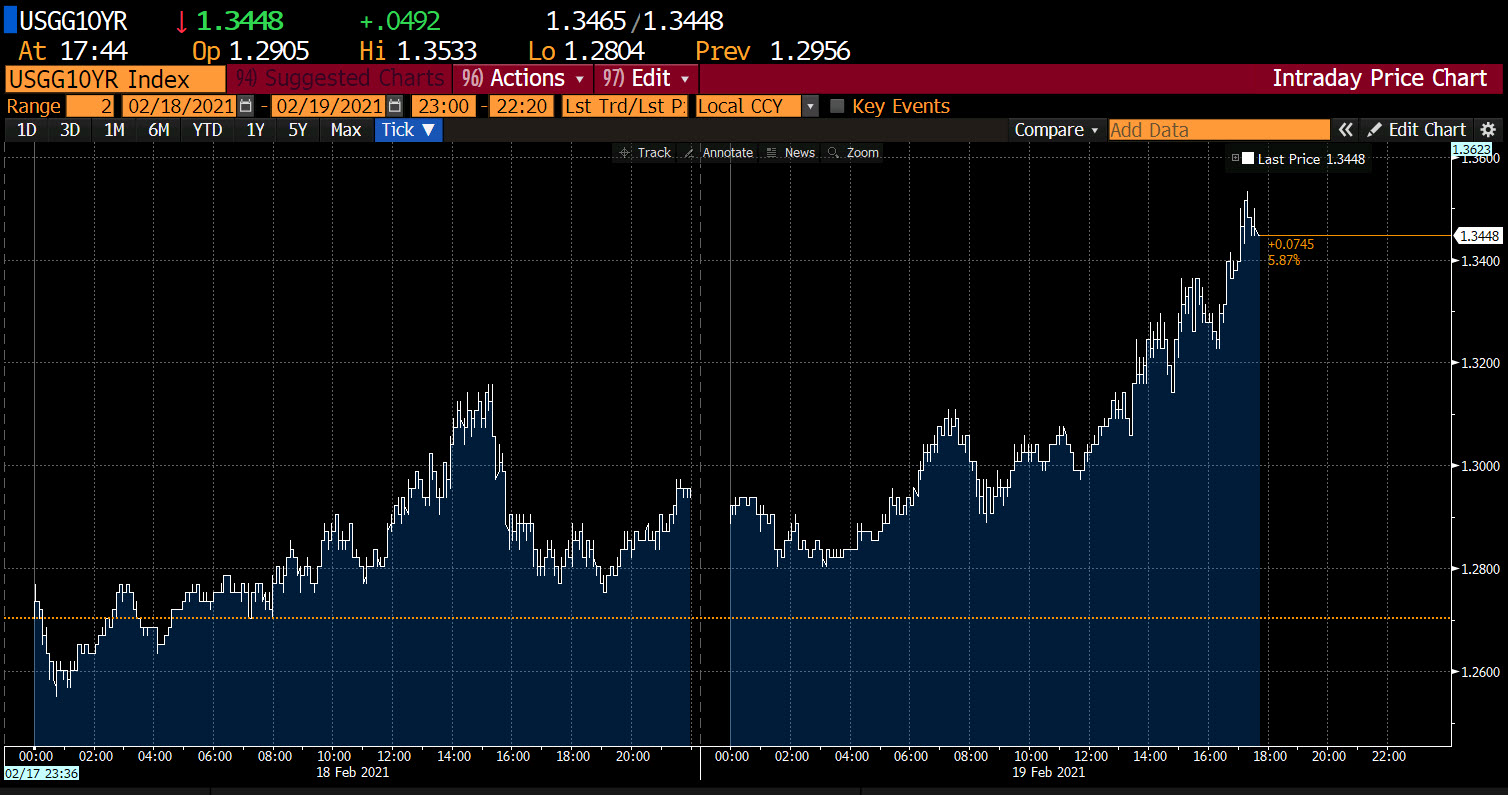Select the 1Y range tab
Viewport: 1508px width, 795px height.
pos(255,130)
